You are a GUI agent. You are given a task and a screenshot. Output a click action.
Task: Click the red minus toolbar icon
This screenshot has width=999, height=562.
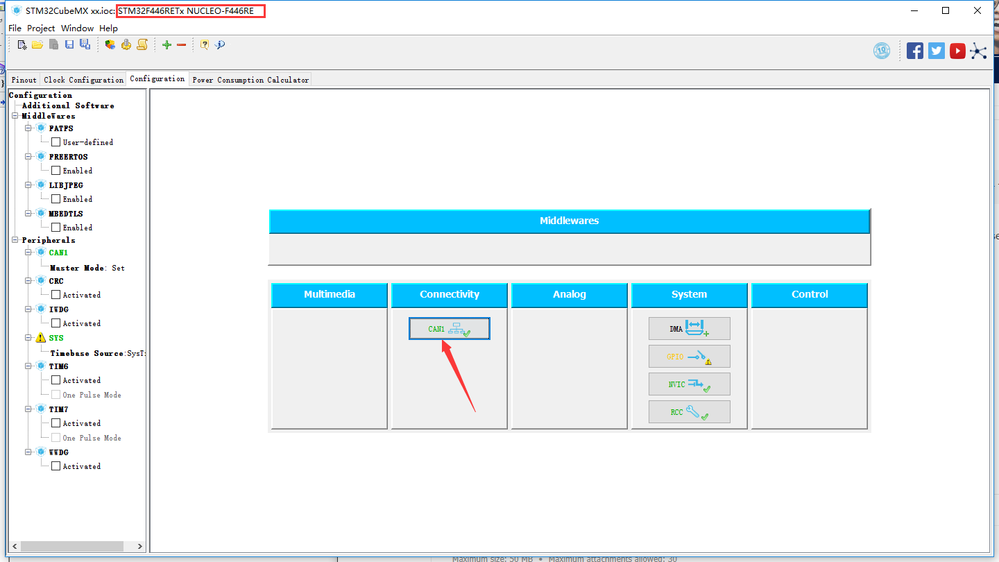point(182,45)
